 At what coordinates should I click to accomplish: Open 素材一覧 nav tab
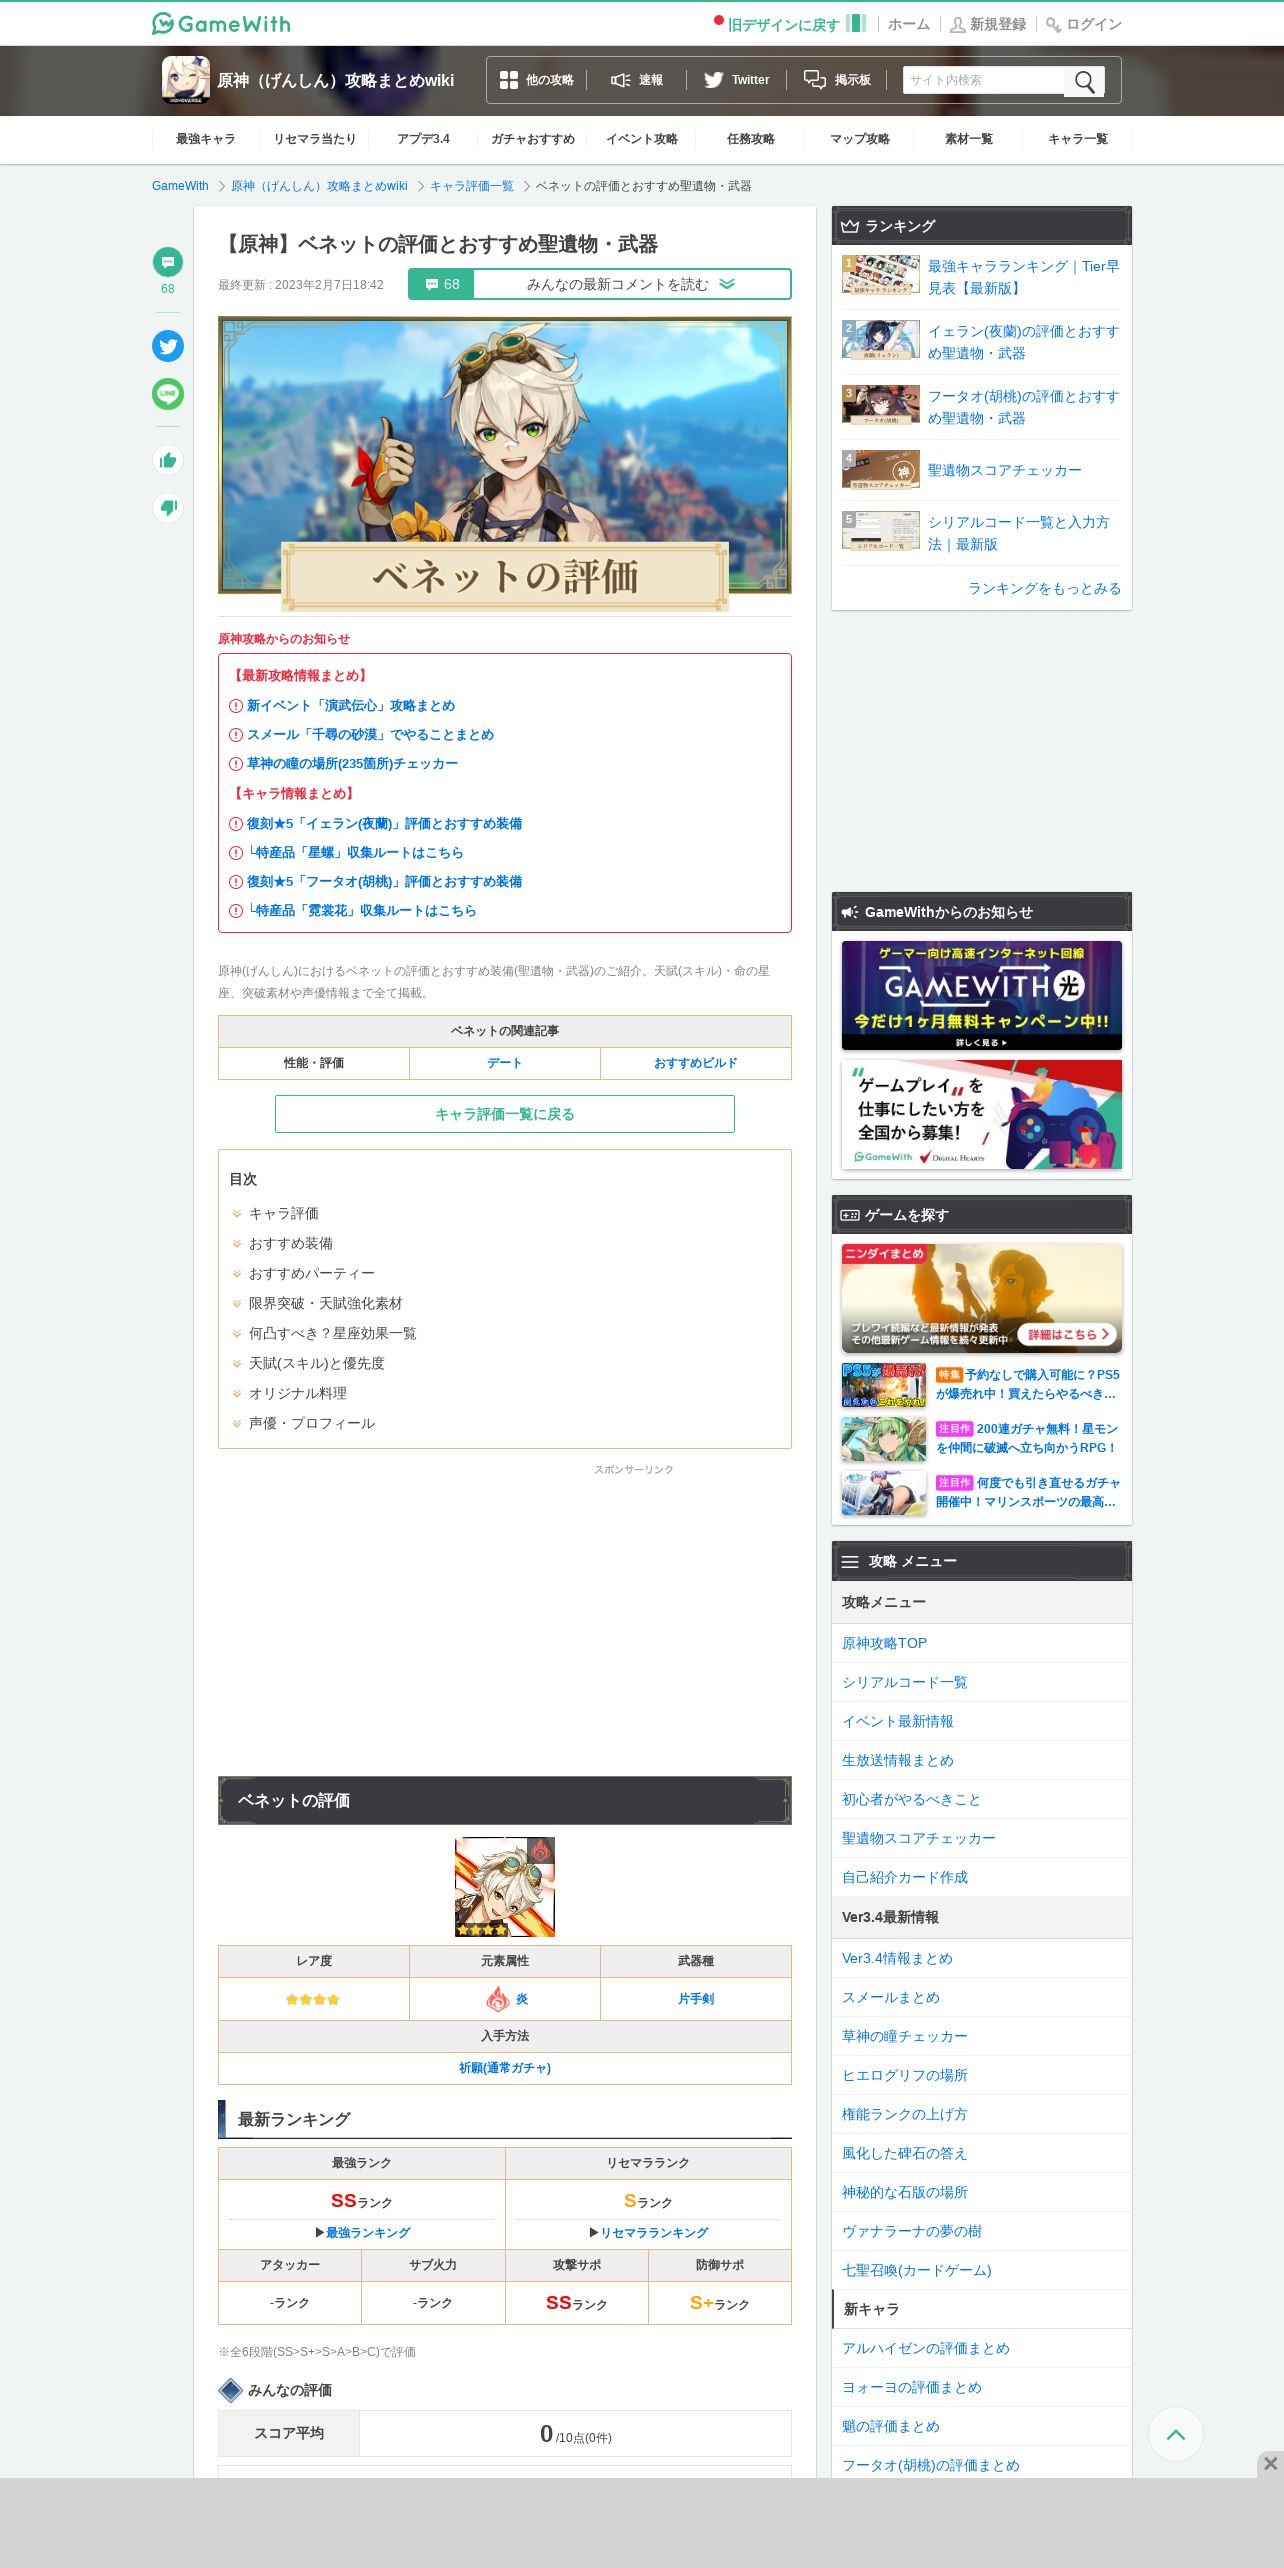click(969, 139)
